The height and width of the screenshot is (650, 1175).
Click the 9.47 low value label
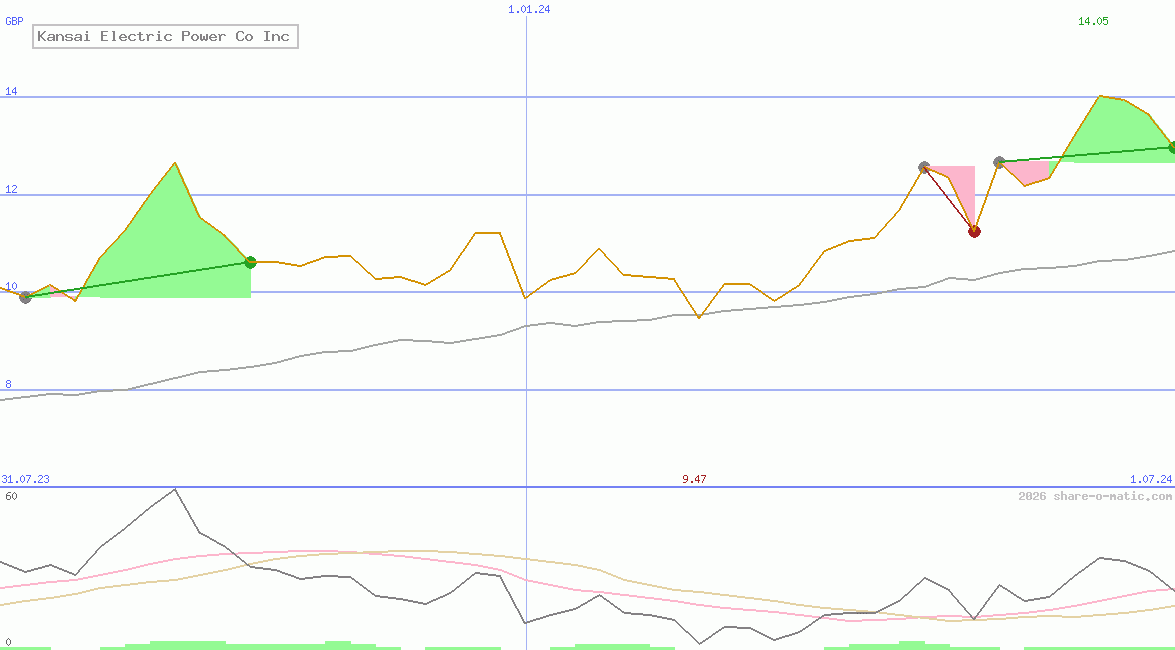click(x=694, y=479)
